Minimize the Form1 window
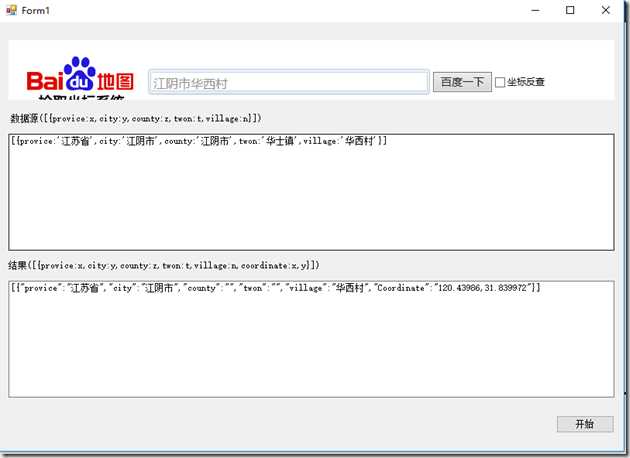This screenshot has height=458, width=630. 535,10
